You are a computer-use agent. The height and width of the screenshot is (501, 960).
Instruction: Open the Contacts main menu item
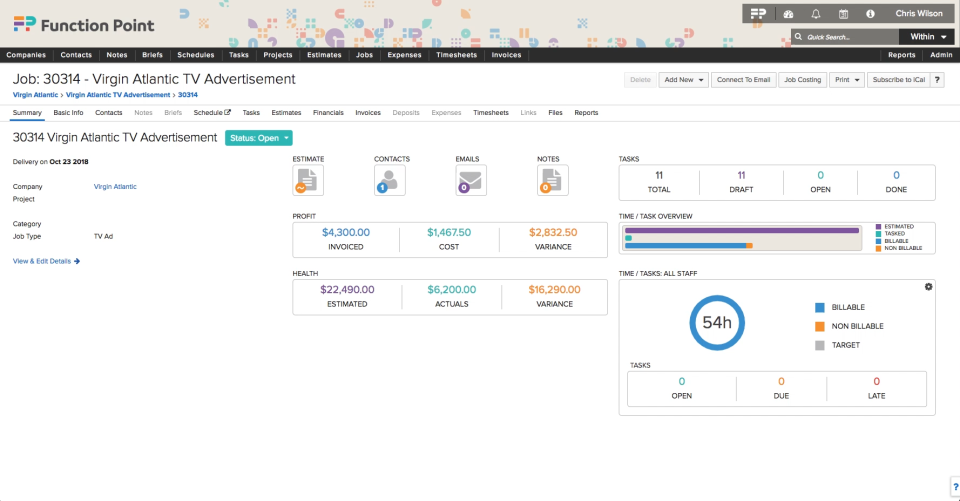[76, 55]
